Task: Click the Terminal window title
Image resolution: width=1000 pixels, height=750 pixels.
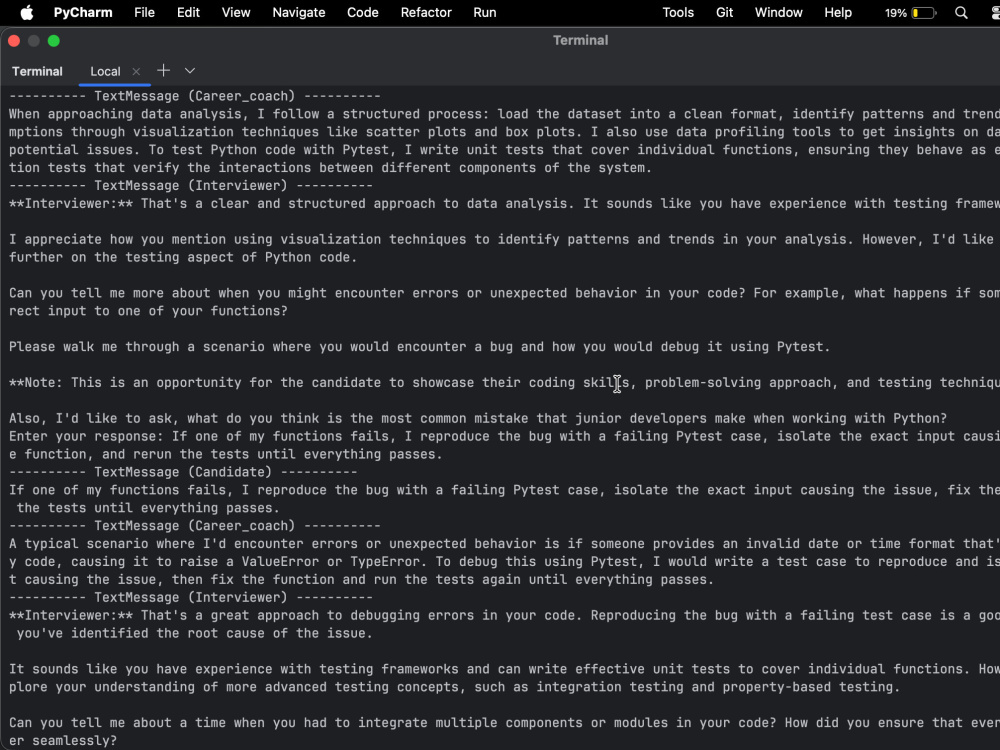Action: click(x=580, y=40)
